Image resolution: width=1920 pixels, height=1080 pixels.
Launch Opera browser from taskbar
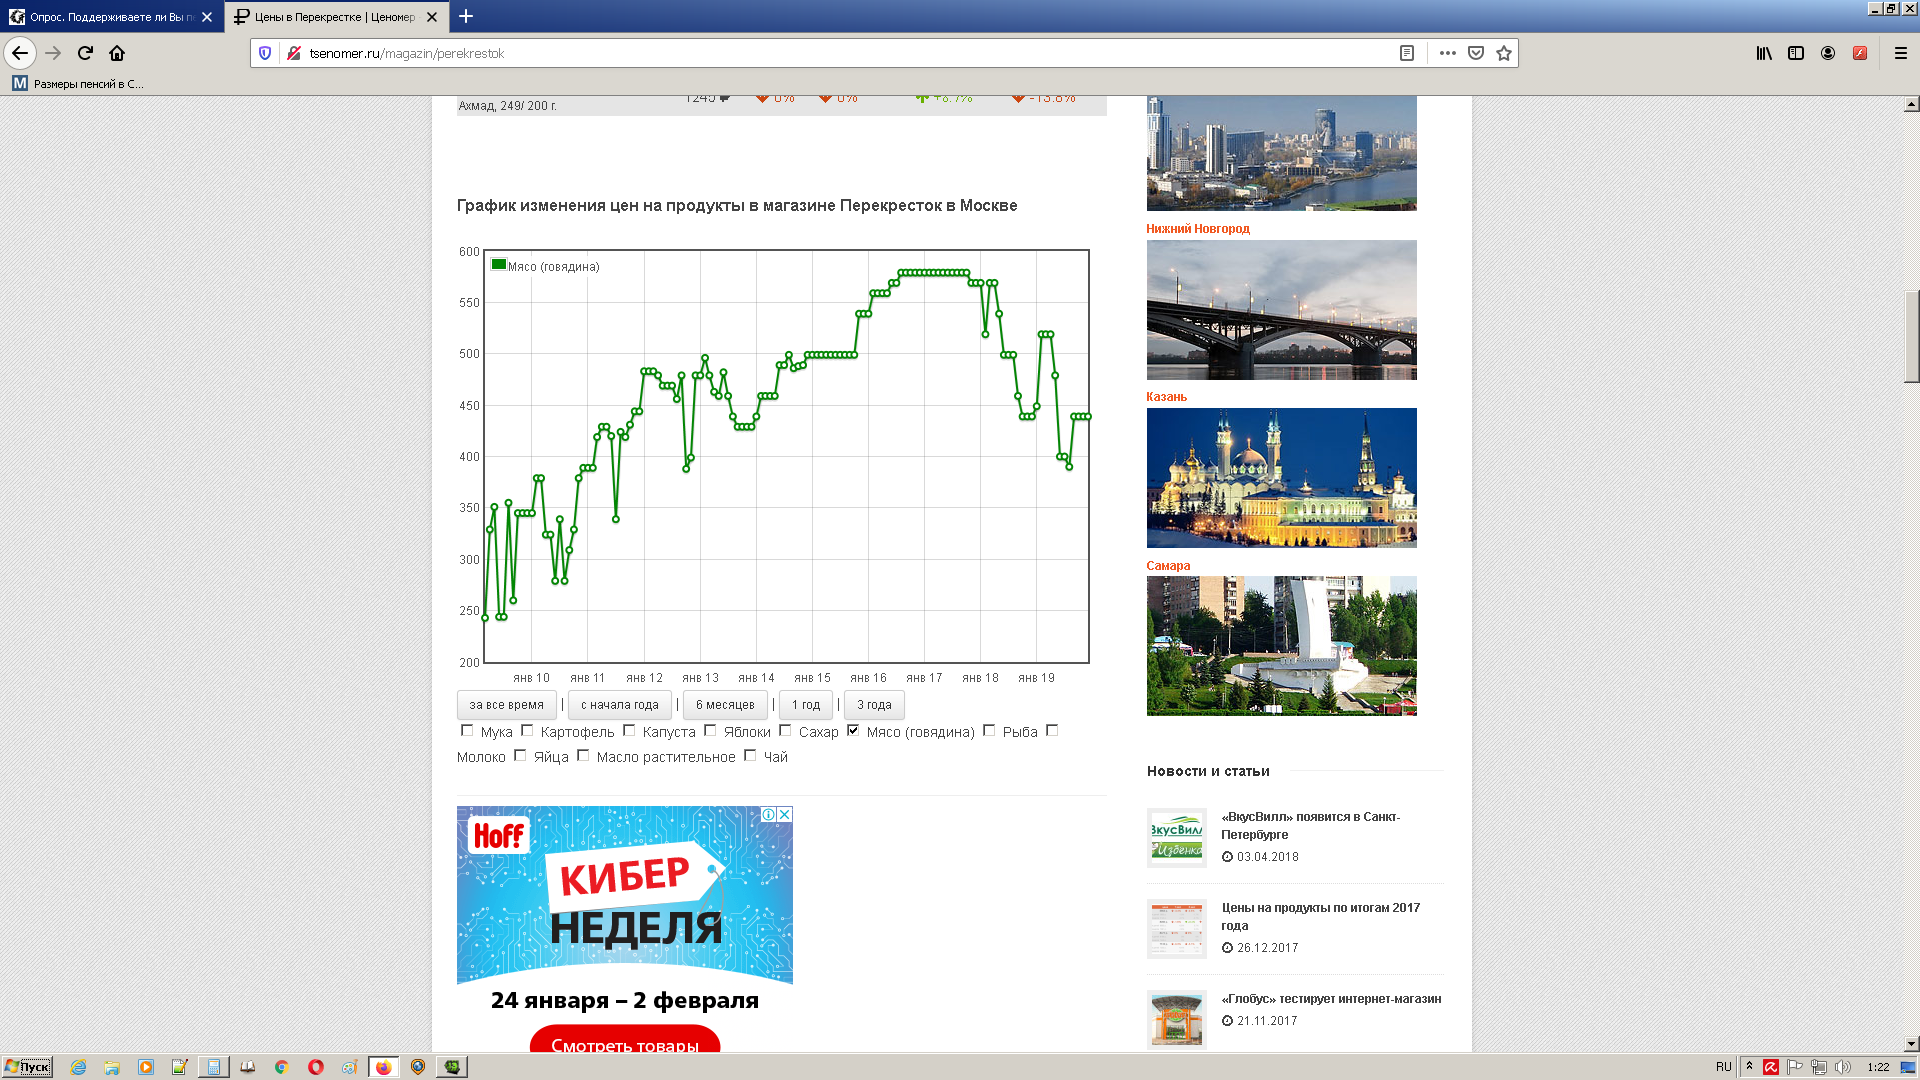click(316, 1067)
